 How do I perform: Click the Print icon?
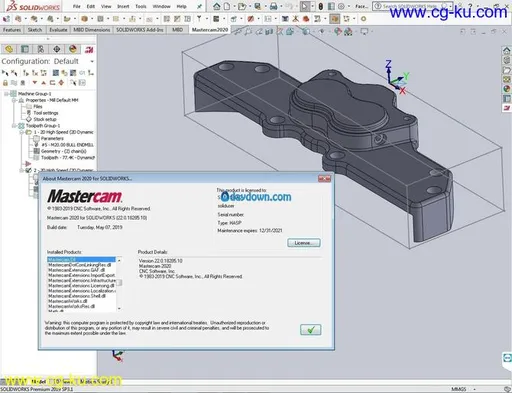(273, 6)
